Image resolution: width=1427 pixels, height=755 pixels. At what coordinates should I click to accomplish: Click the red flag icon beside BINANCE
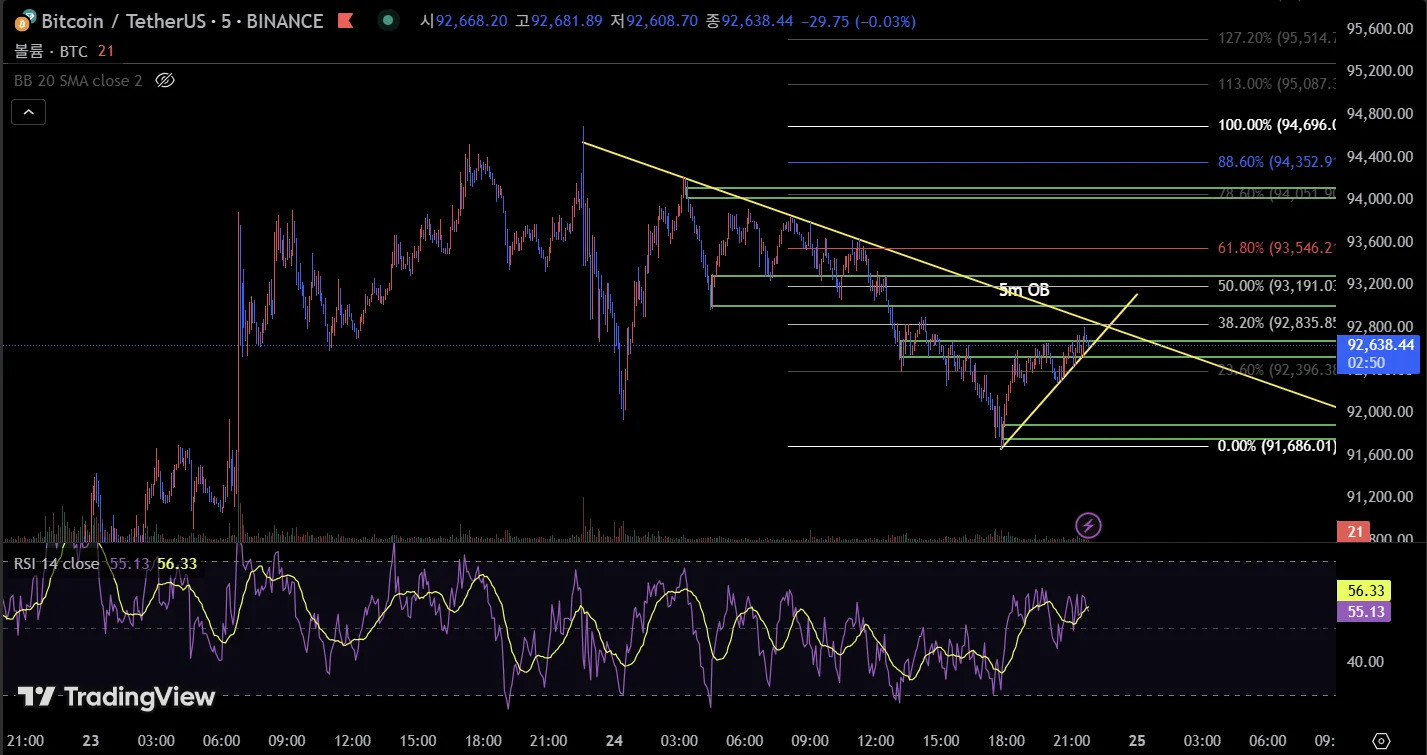345,21
